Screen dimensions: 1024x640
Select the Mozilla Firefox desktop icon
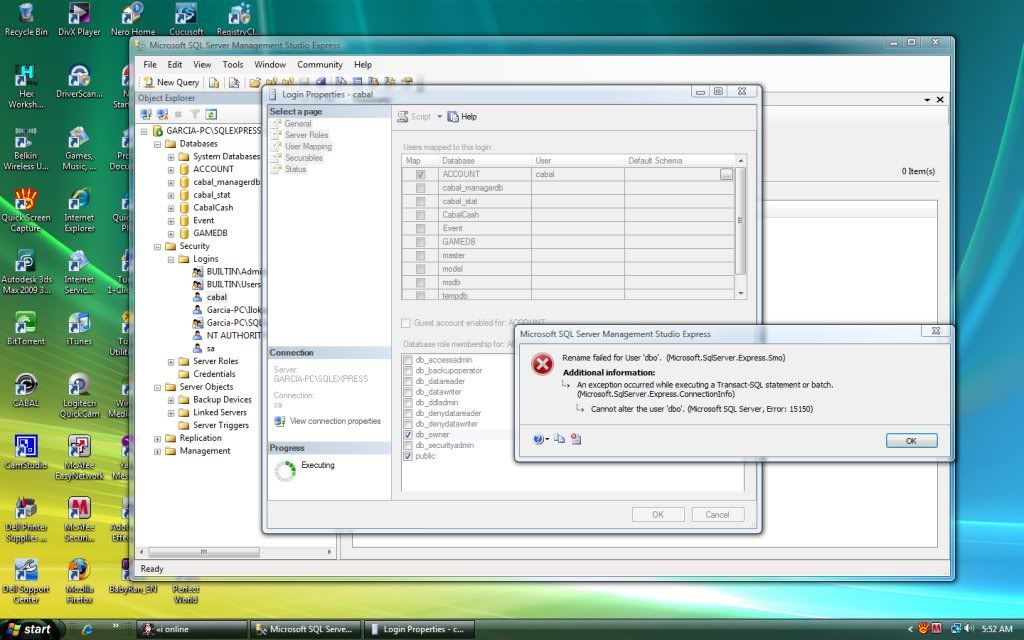[x=79, y=581]
